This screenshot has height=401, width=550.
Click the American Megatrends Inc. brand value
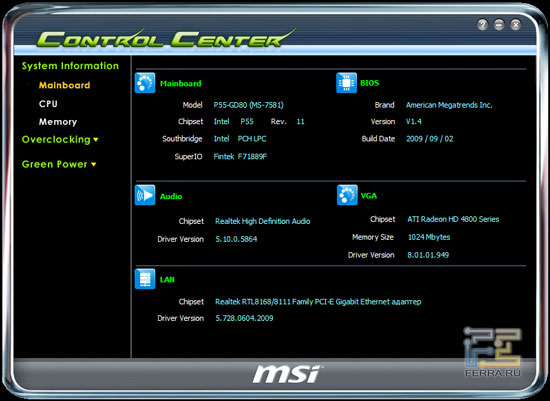pos(449,105)
